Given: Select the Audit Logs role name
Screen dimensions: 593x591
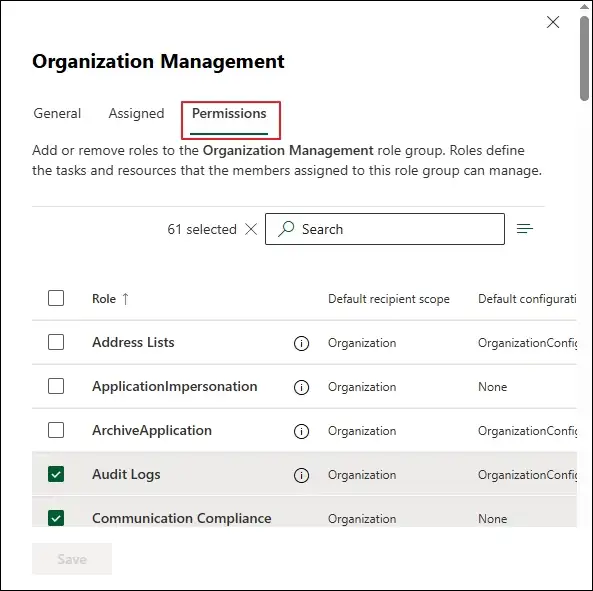Looking at the screenshot, I should click(x=126, y=475).
